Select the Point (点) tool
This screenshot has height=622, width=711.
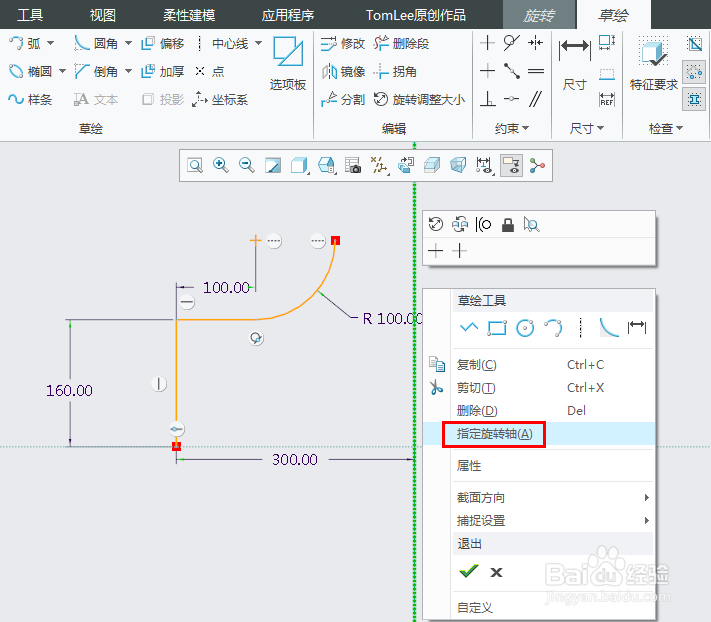[209, 72]
